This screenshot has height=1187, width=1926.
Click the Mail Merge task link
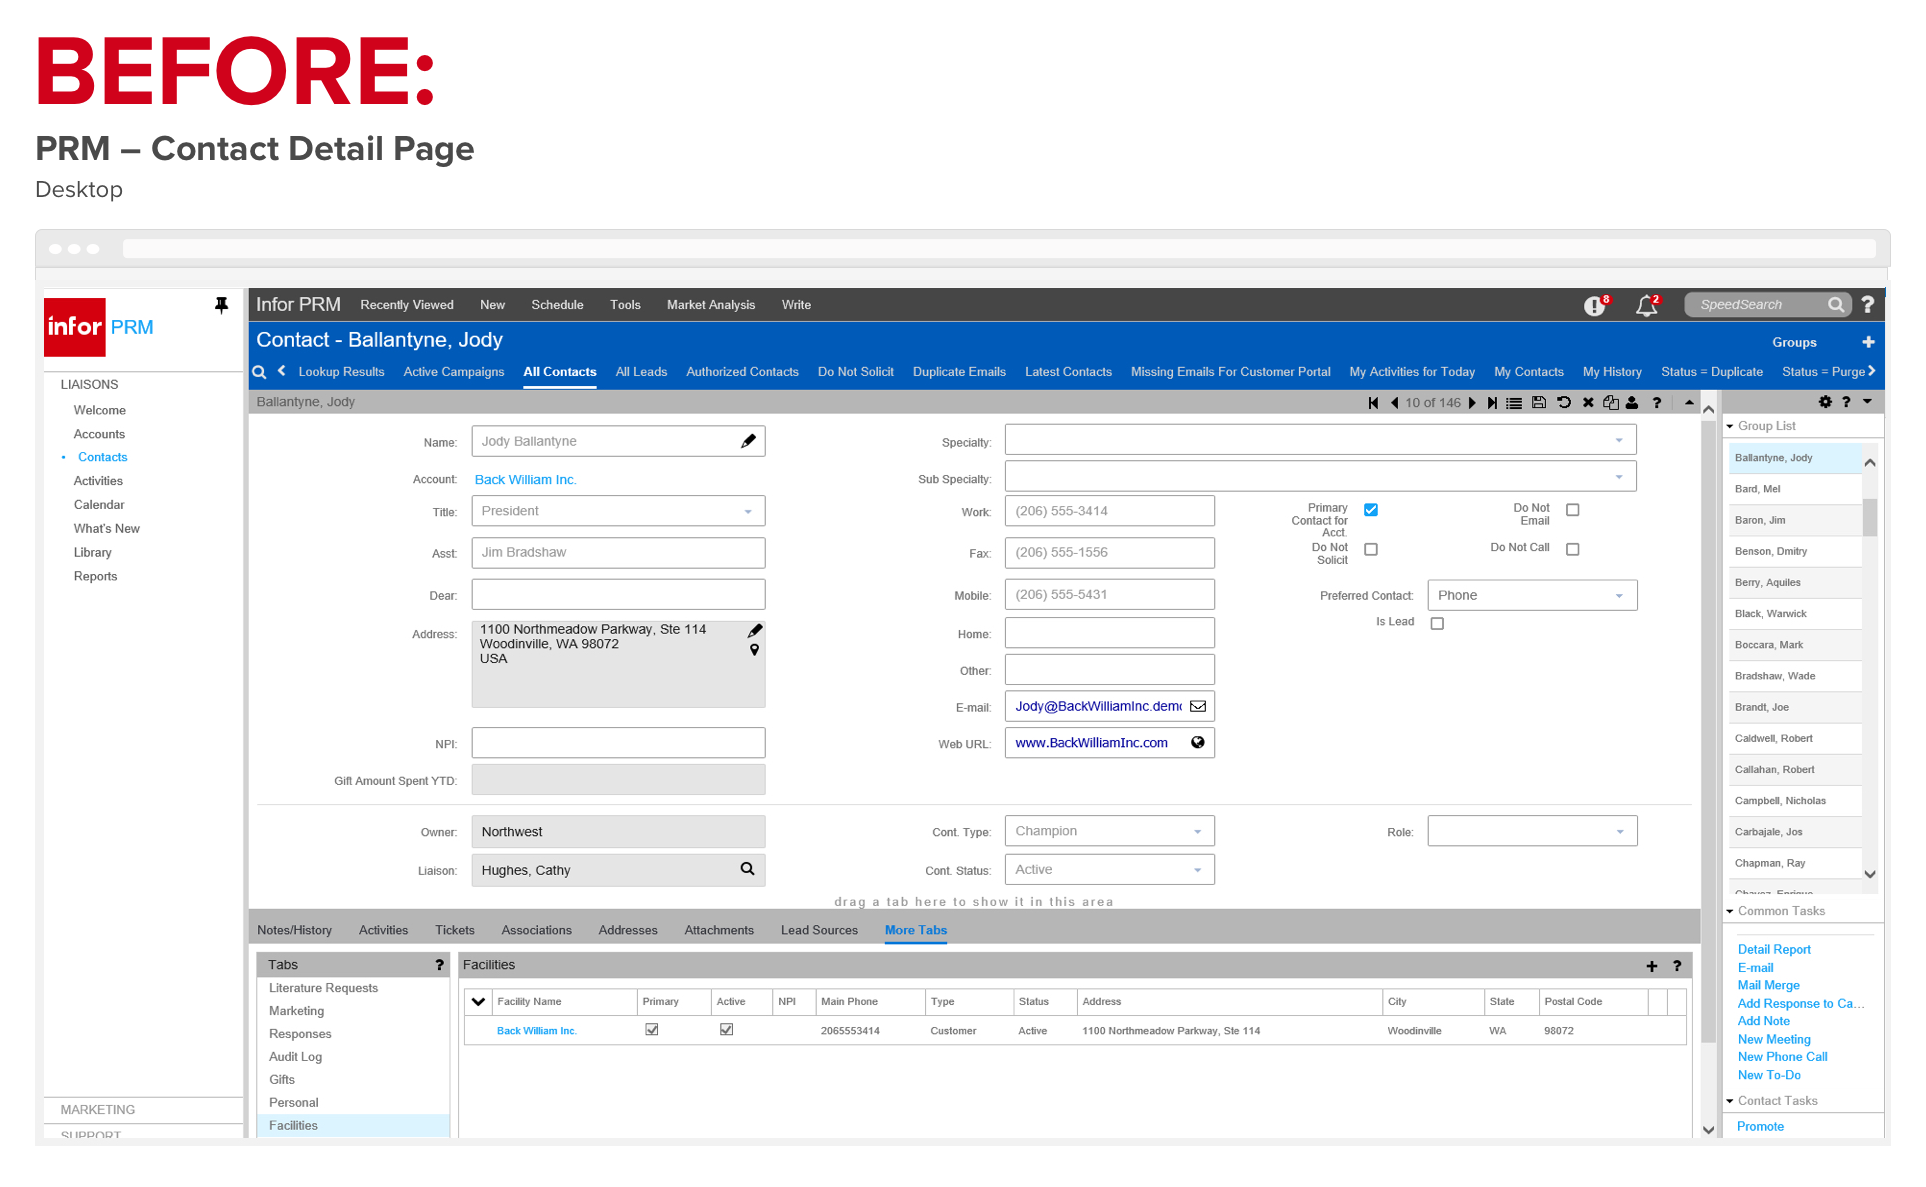[x=1768, y=986]
